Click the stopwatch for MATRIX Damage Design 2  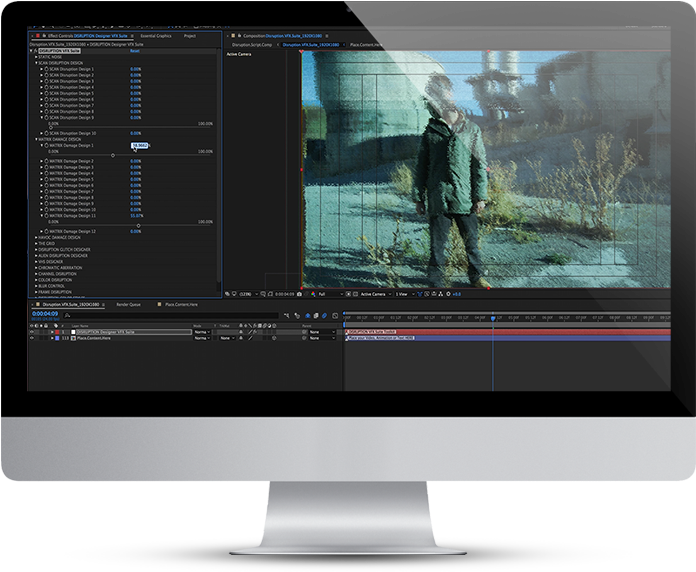pyautogui.click(x=46, y=161)
